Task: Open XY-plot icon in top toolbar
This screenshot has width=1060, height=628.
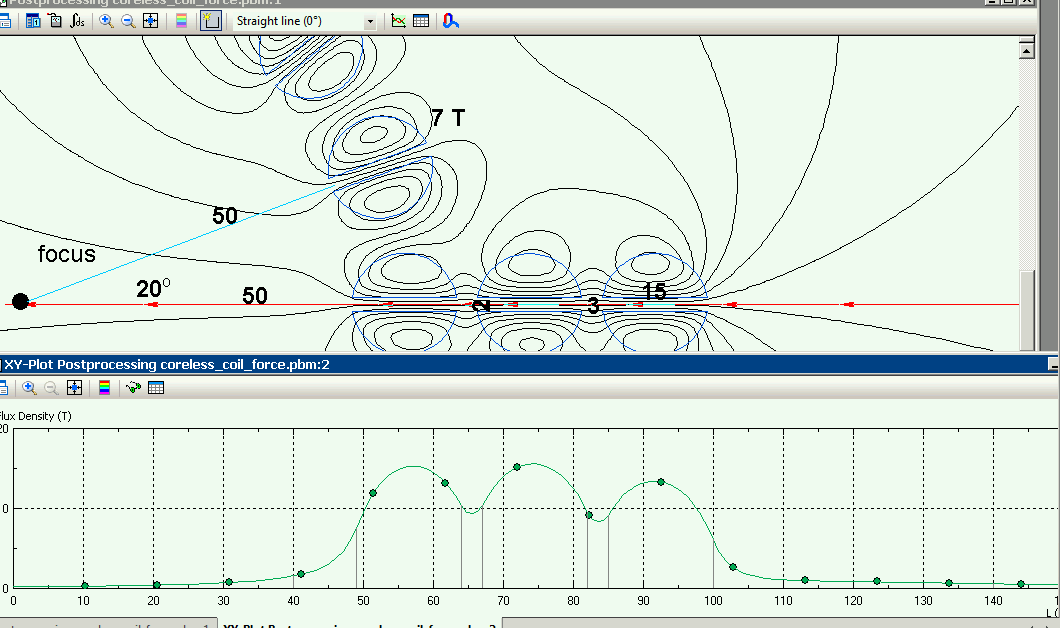Action: tap(399, 21)
